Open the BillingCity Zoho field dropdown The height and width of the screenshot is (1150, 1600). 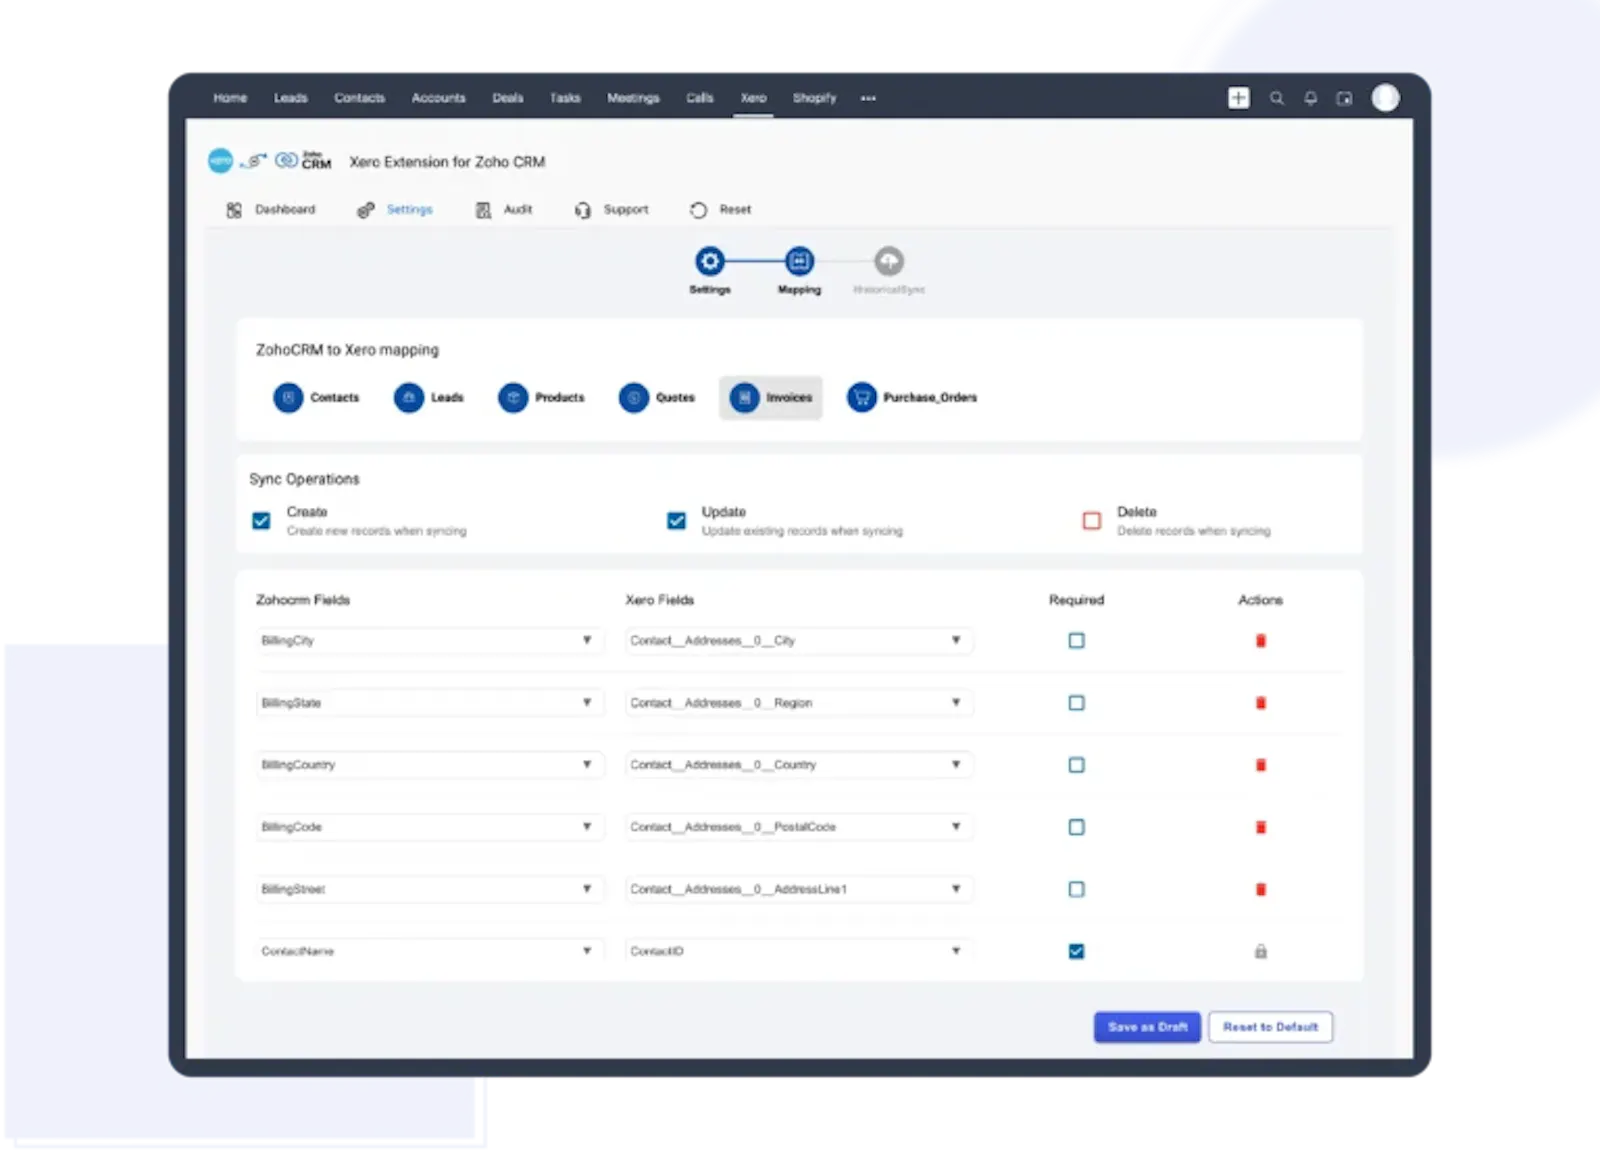[430, 640]
